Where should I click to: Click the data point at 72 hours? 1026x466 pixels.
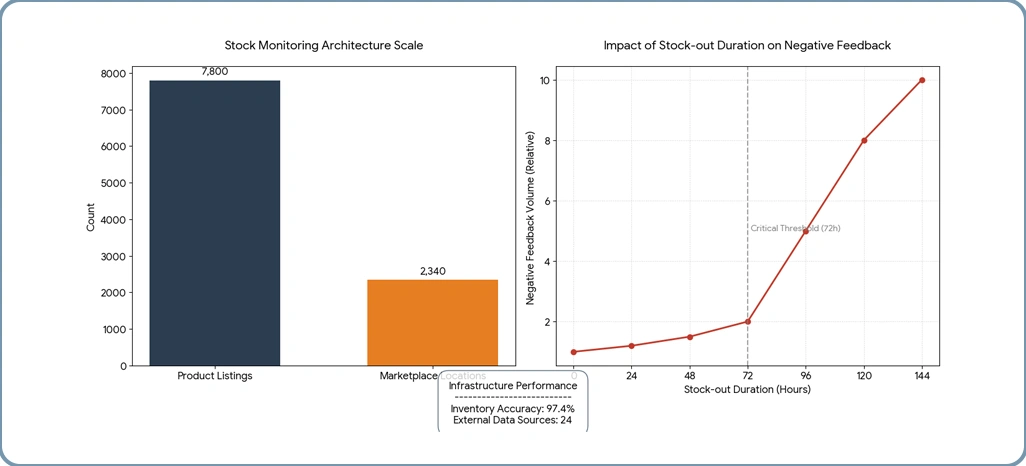point(747,321)
